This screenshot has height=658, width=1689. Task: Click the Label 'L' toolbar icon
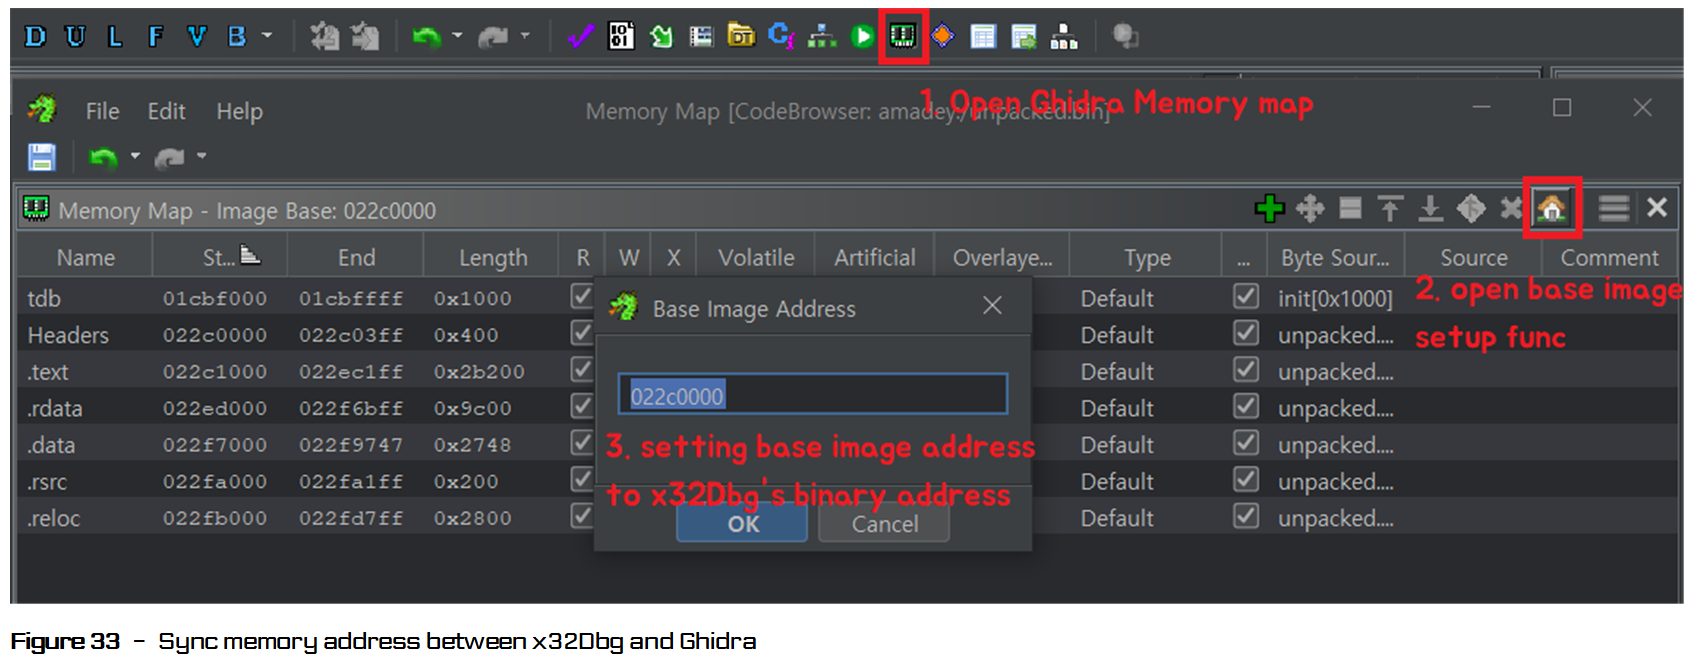pos(115,37)
